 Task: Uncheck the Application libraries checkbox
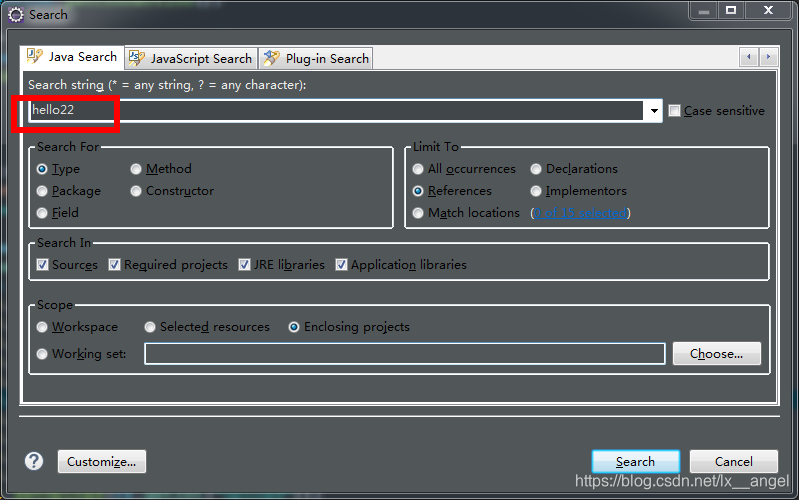click(x=341, y=265)
